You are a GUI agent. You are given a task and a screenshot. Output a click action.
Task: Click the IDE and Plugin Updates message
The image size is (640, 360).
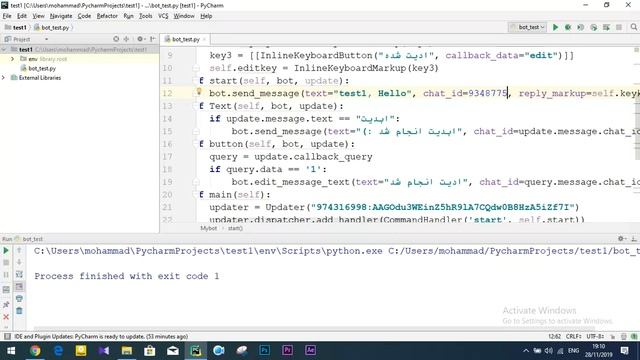(101, 337)
